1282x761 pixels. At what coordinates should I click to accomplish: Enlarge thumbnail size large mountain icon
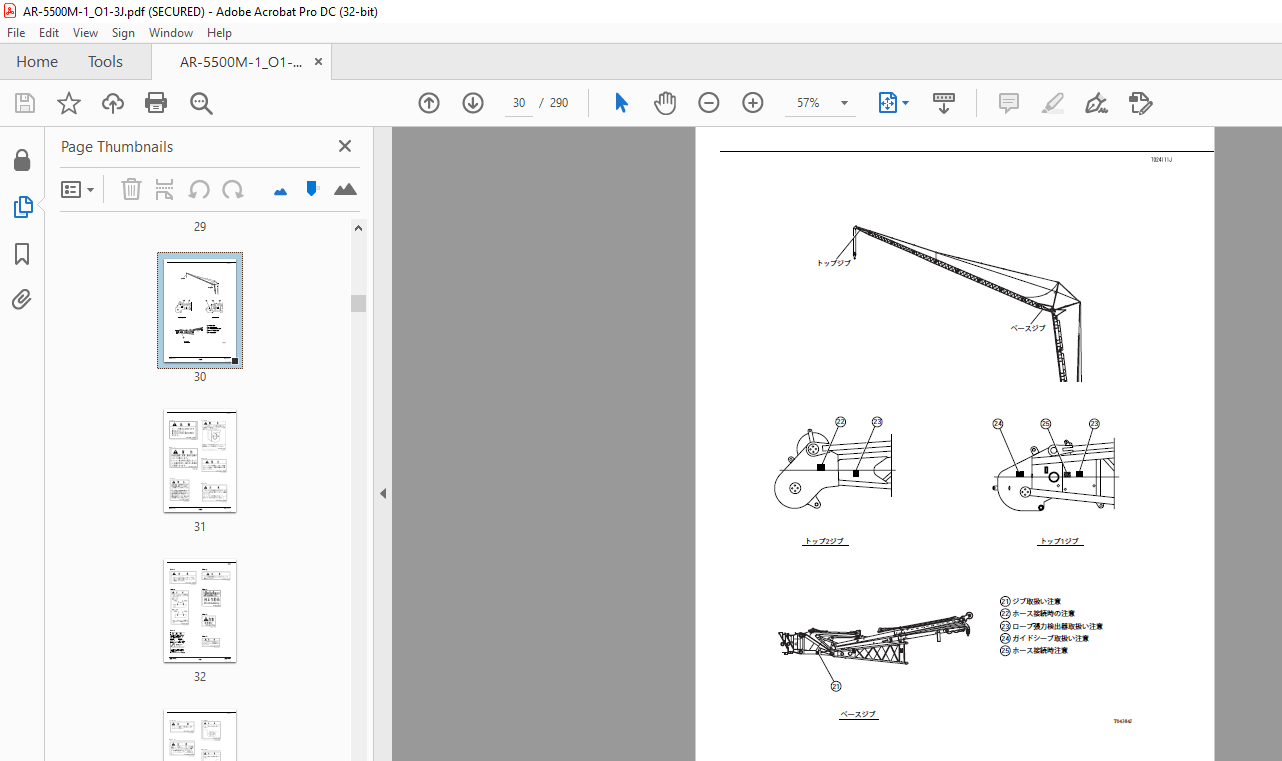pos(345,189)
